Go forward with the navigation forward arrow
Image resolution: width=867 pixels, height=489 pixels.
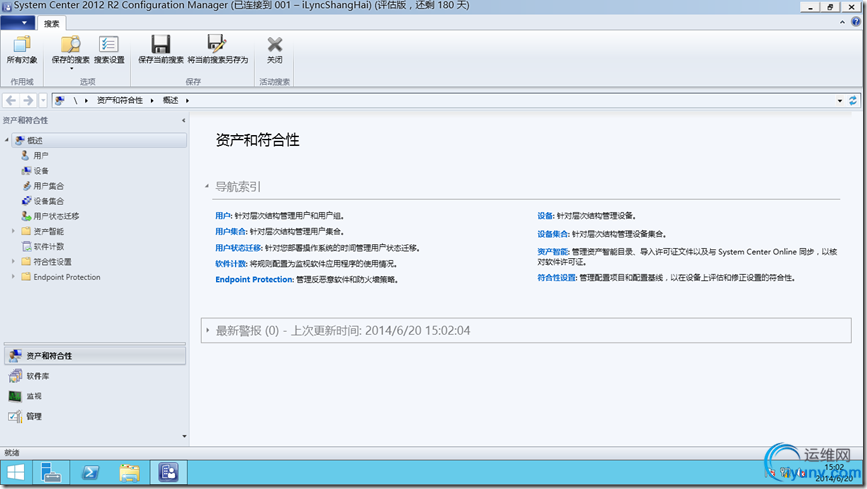[x=28, y=100]
